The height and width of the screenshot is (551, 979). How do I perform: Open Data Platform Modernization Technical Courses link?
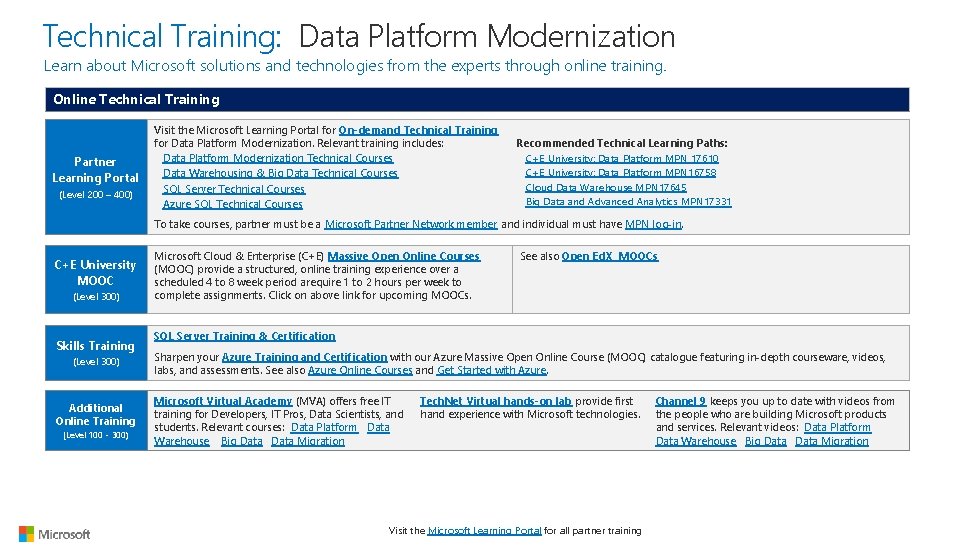coord(278,158)
